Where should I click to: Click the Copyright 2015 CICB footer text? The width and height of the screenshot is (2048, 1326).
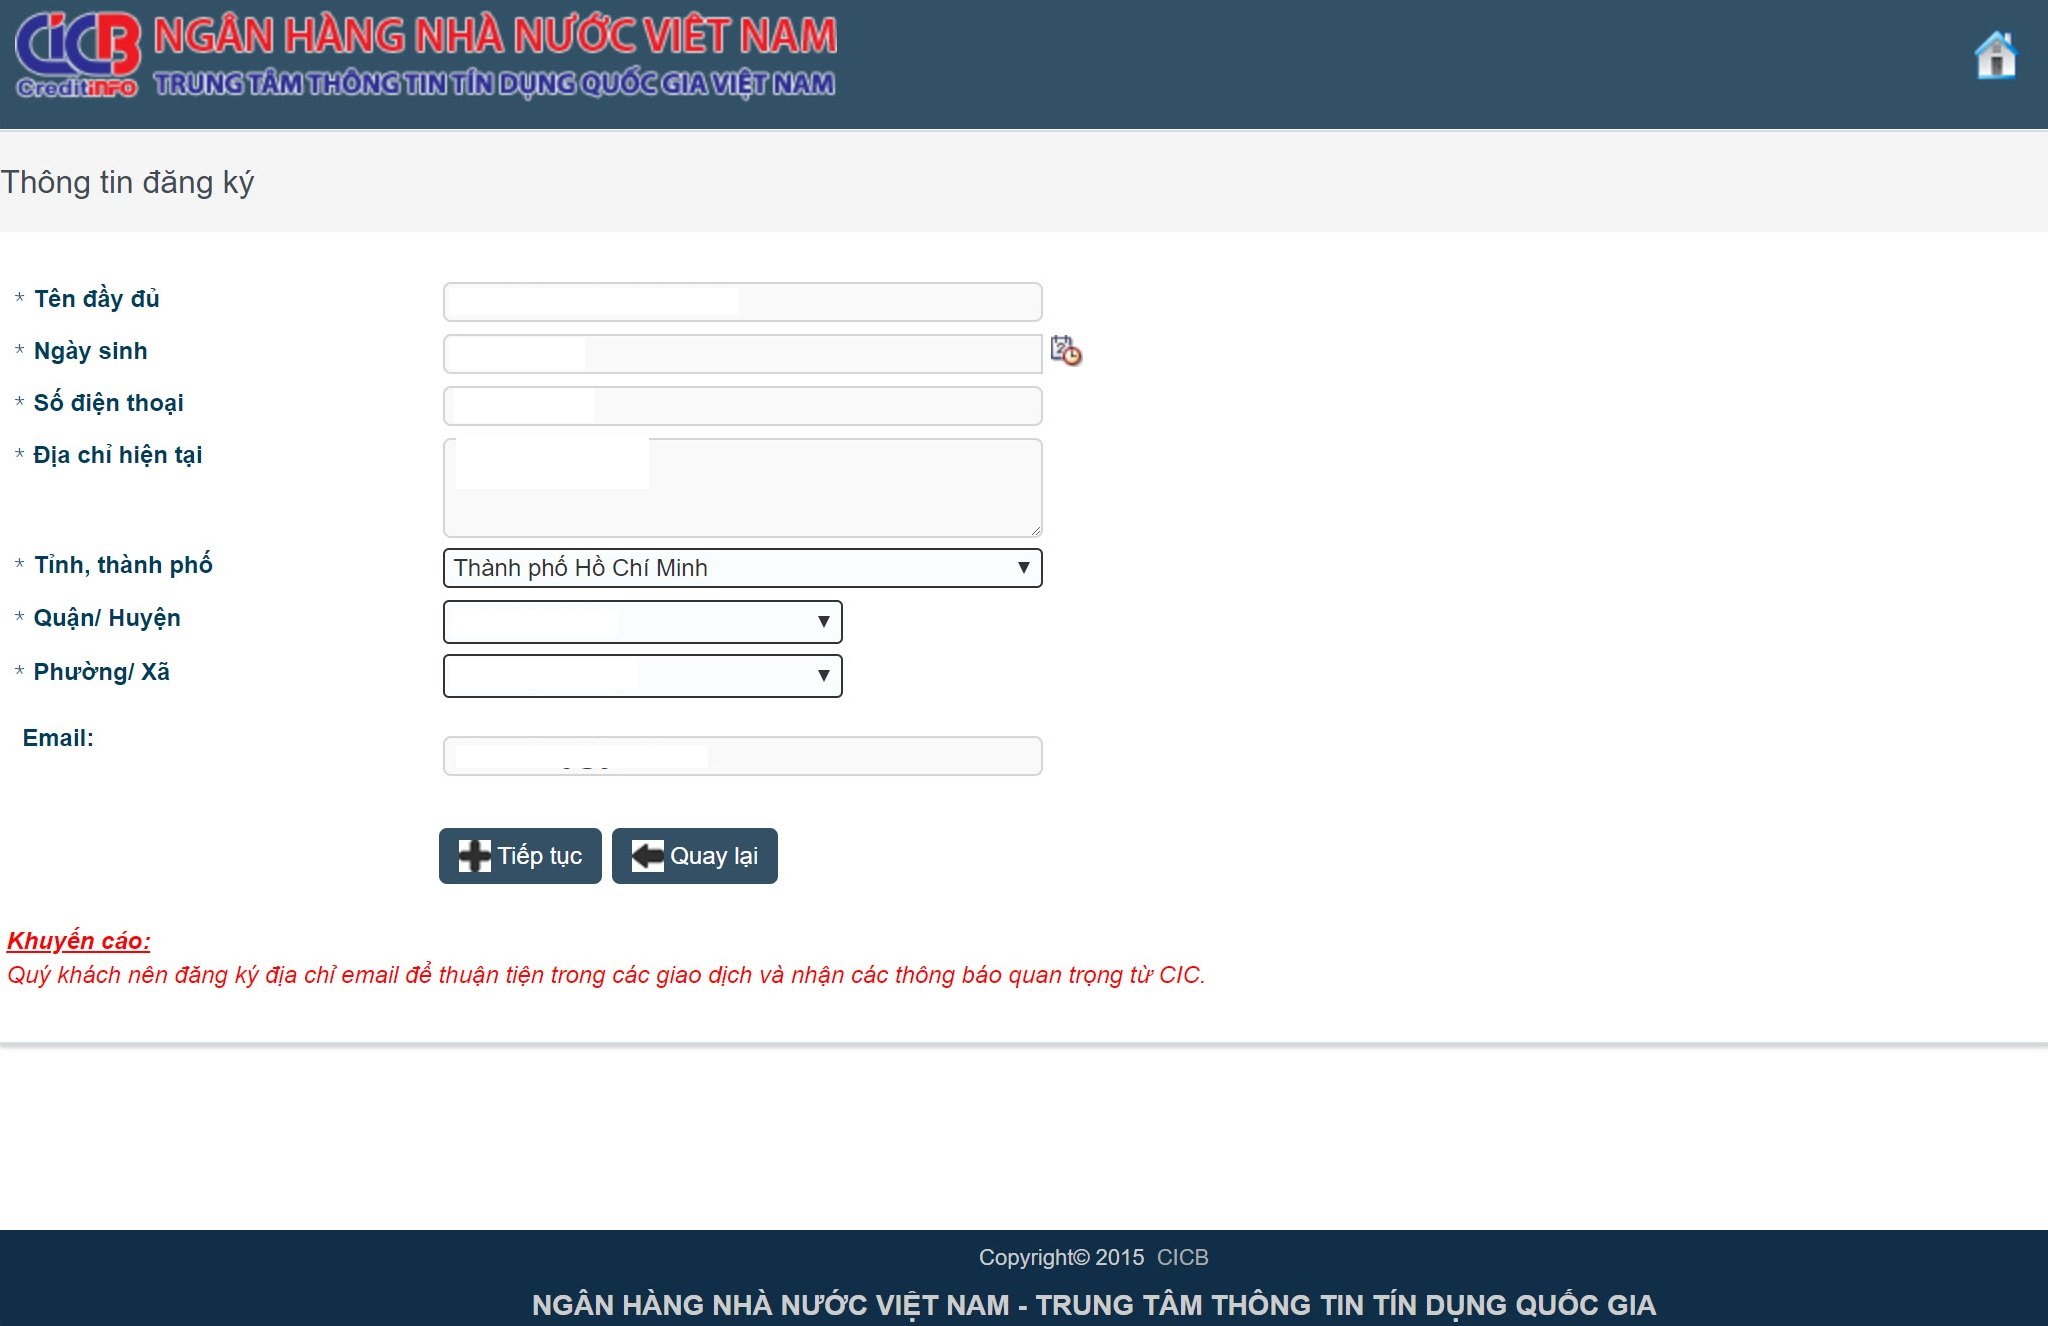click(x=1093, y=1257)
